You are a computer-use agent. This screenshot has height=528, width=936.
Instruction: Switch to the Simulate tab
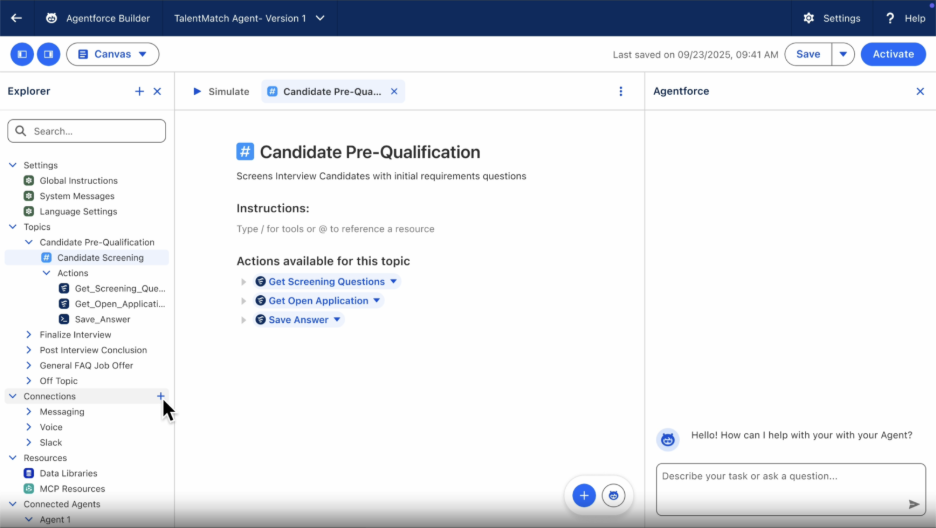221,91
